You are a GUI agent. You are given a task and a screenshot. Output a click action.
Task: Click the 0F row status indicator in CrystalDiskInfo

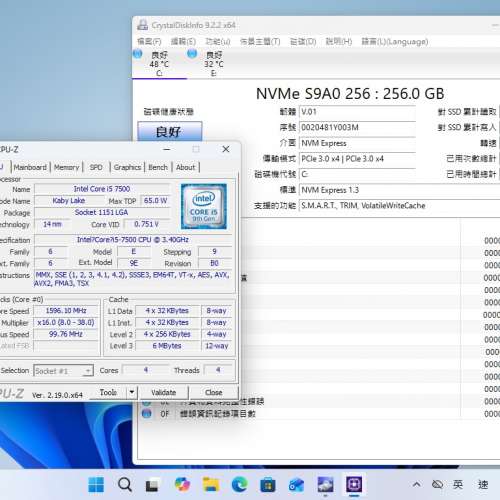click(146, 414)
